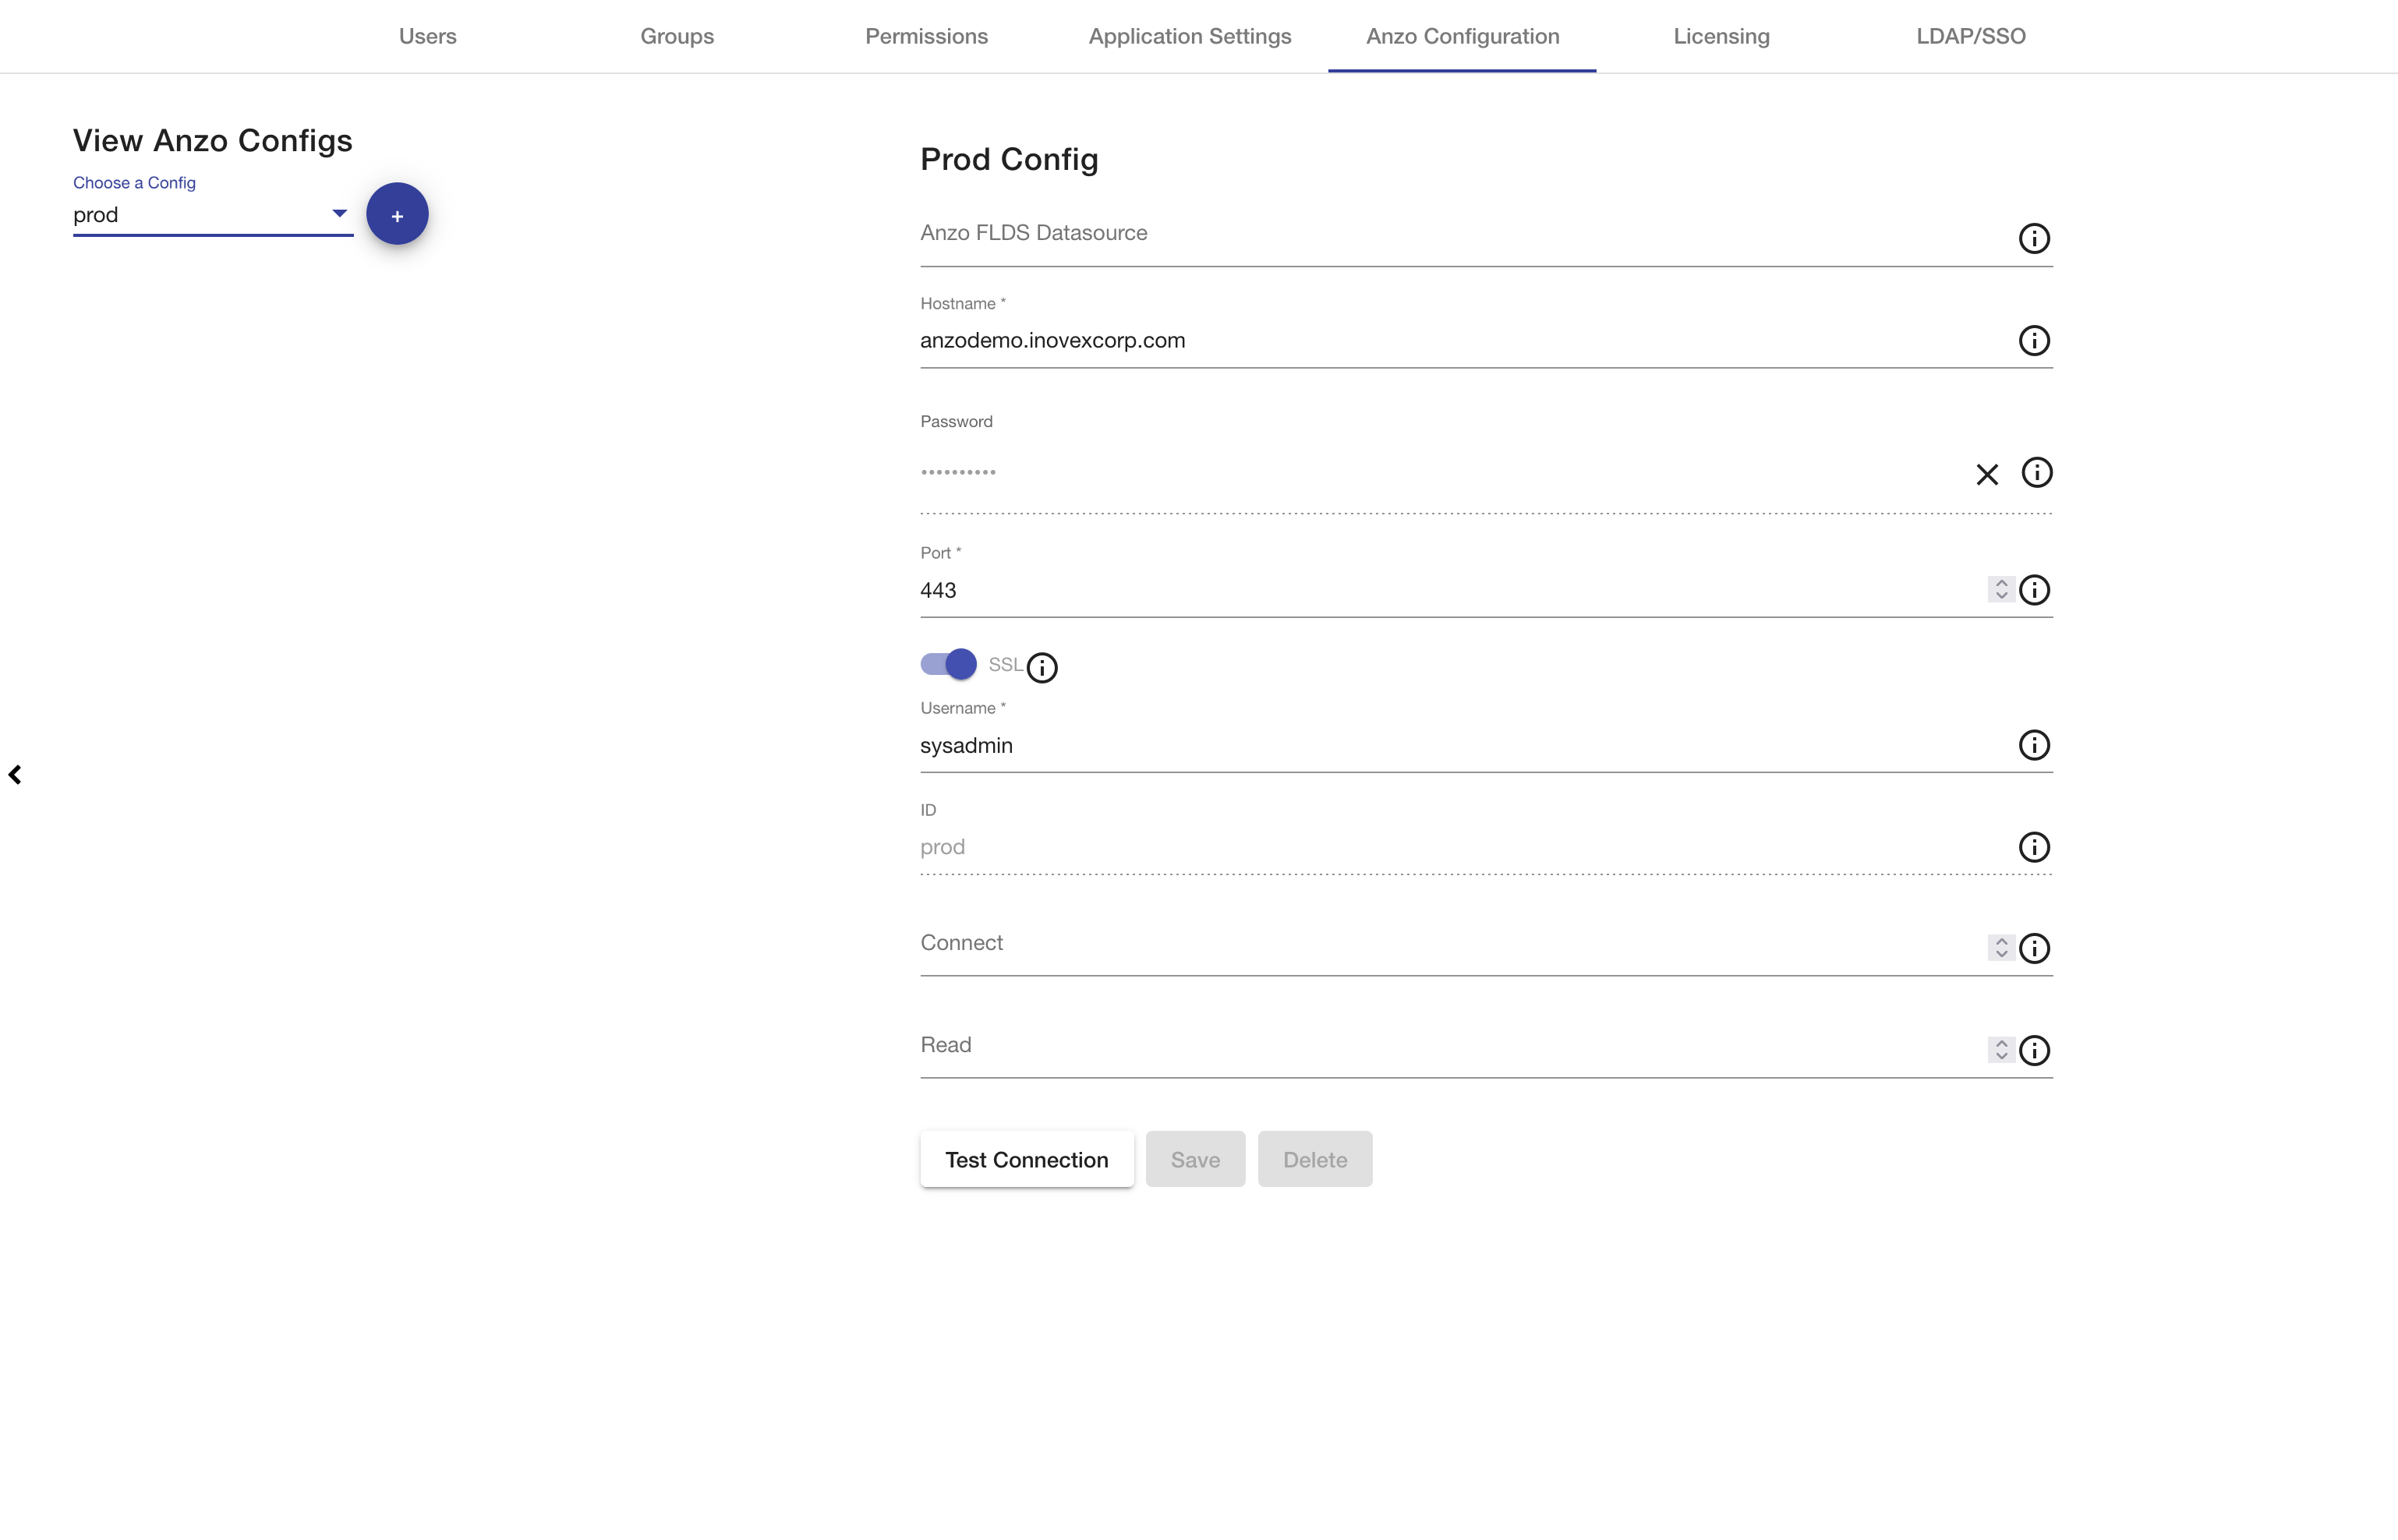Click the Test Connection button
Viewport: 2398px width, 1540px height.
(x=1027, y=1159)
